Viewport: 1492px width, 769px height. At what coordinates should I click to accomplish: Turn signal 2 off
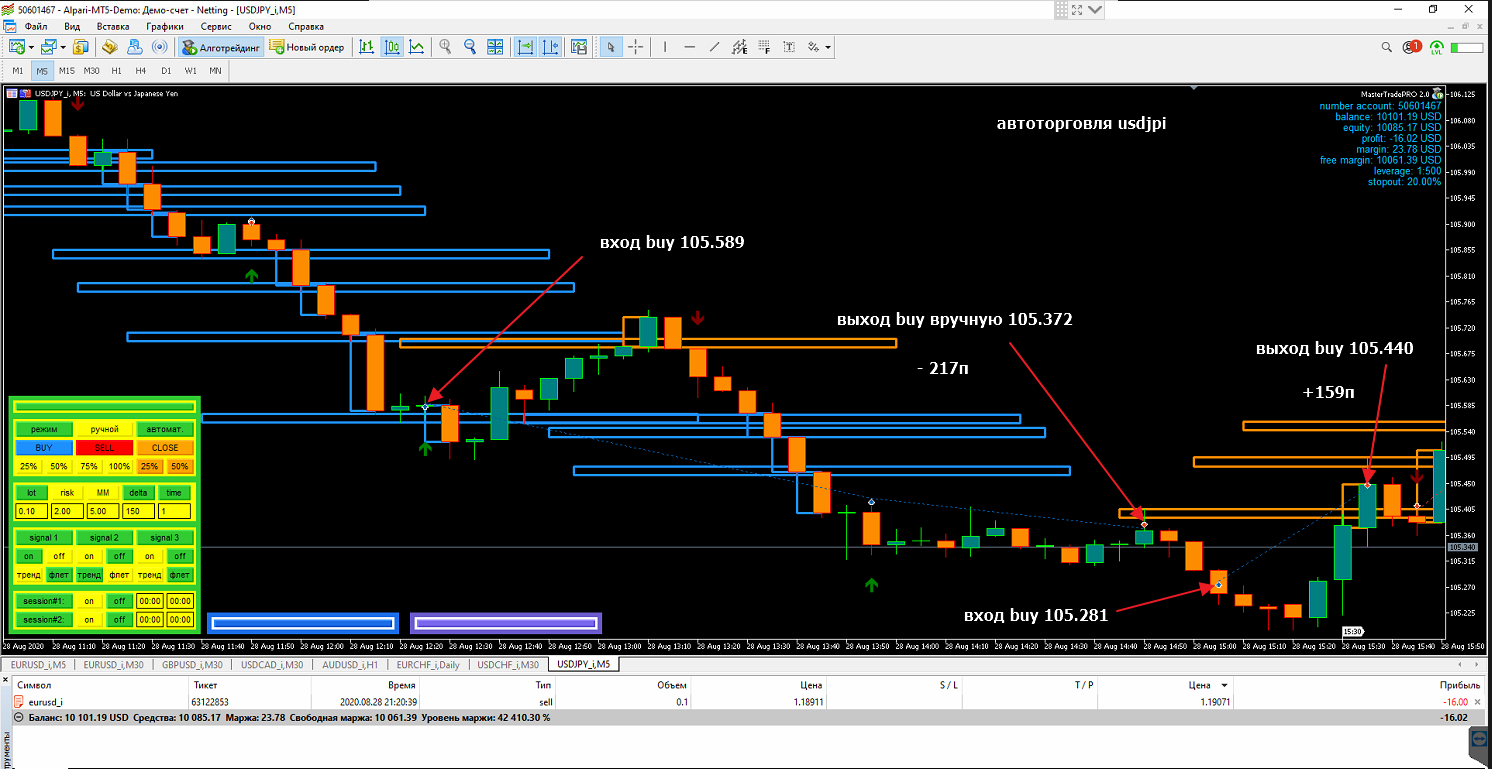click(x=120, y=556)
